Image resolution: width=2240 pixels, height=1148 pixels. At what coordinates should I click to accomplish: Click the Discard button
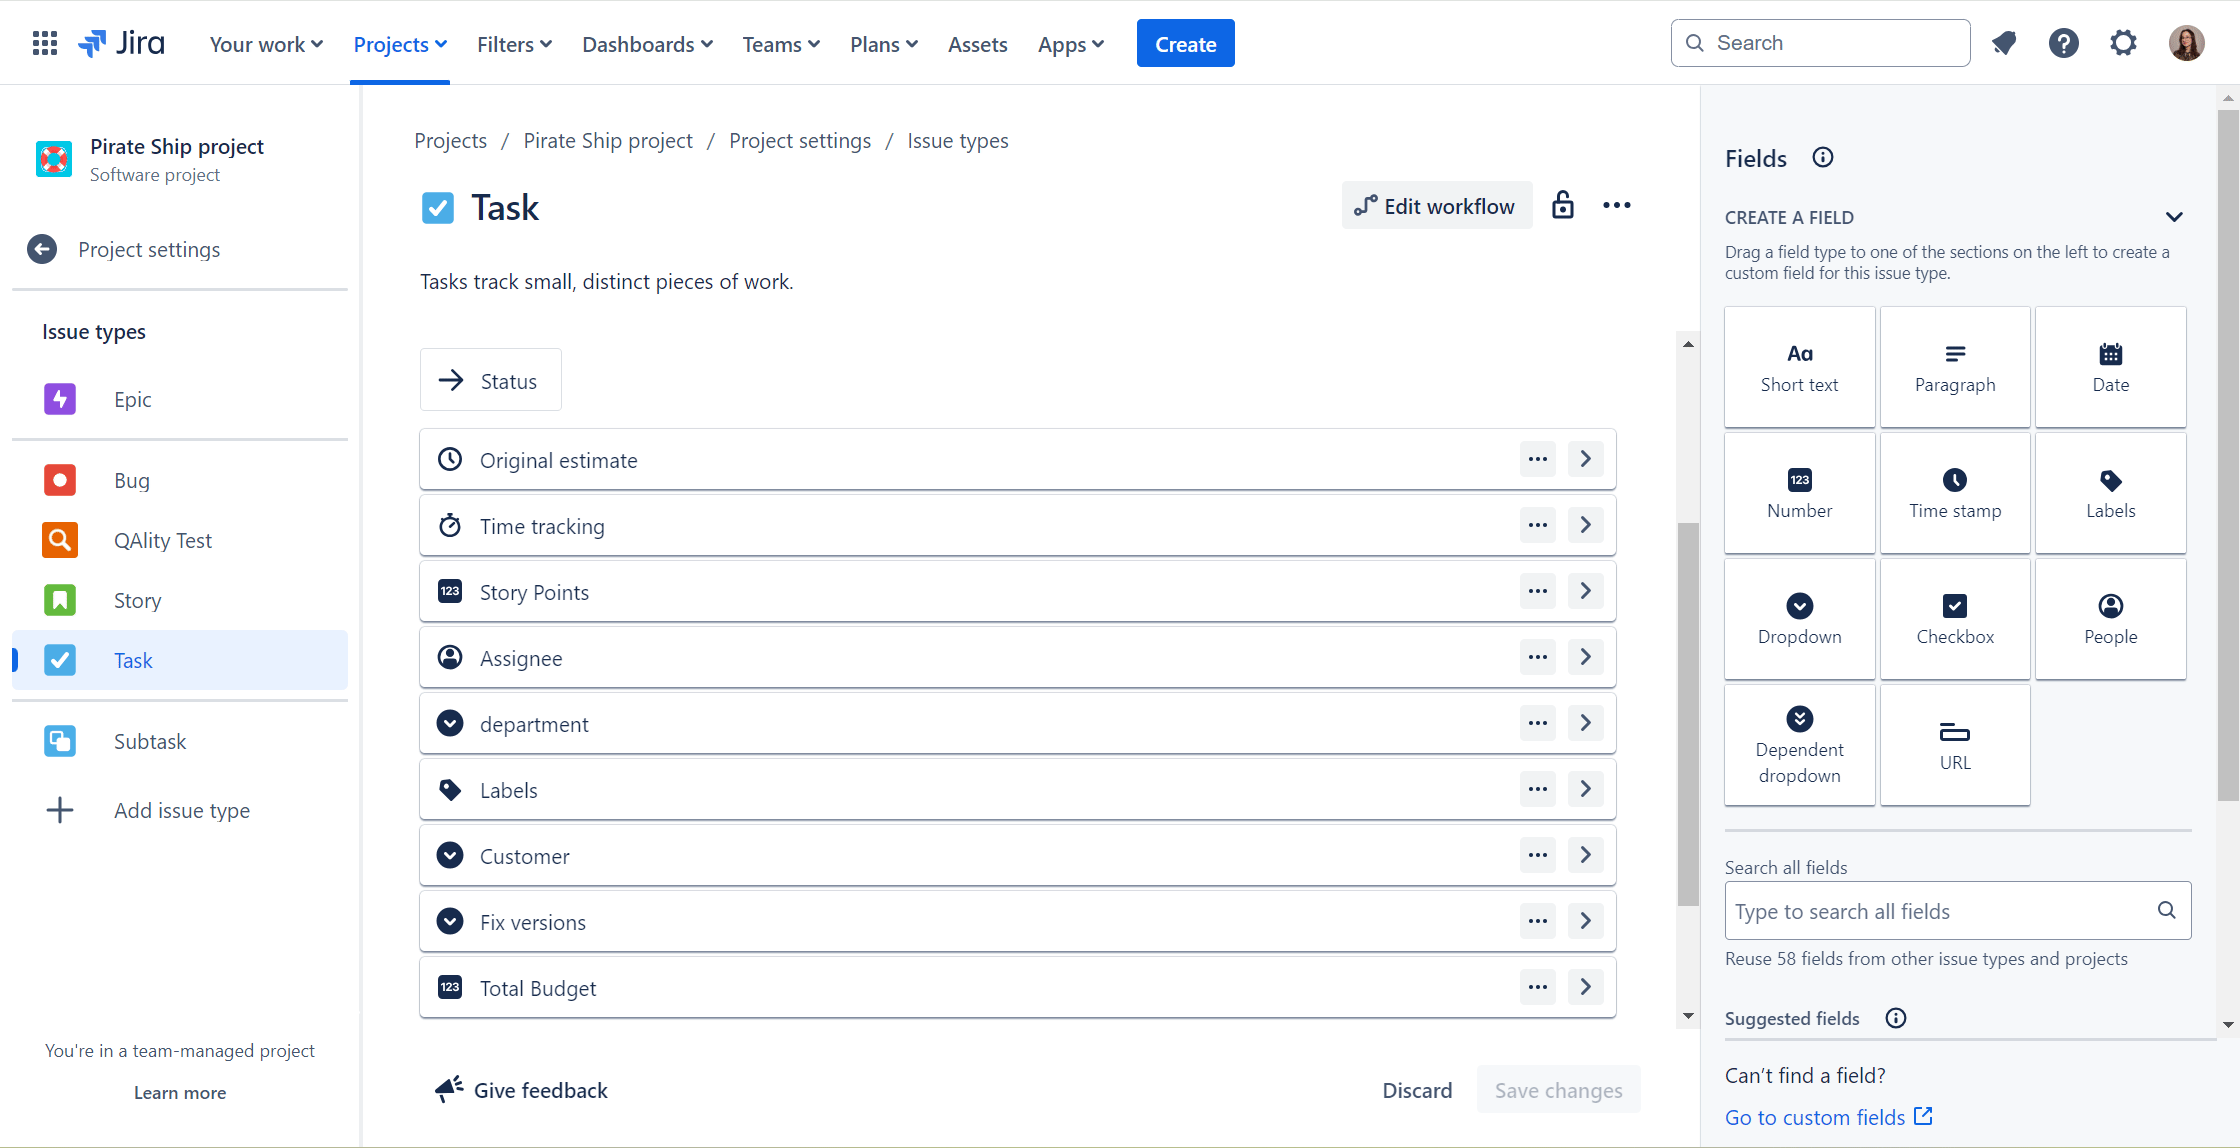pos(1417,1090)
